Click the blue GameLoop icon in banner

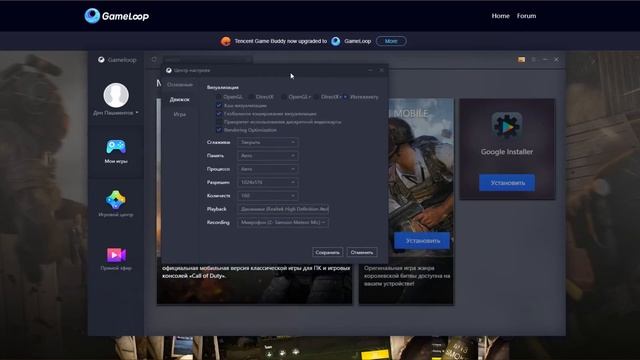point(336,41)
